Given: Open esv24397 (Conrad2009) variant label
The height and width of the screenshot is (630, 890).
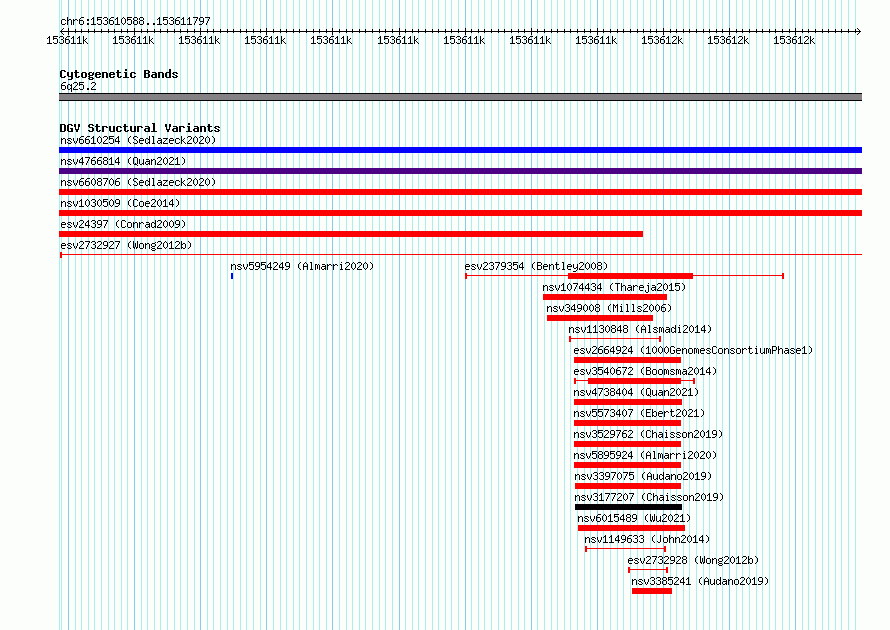Looking at the screenshot, I should [123, 224].
